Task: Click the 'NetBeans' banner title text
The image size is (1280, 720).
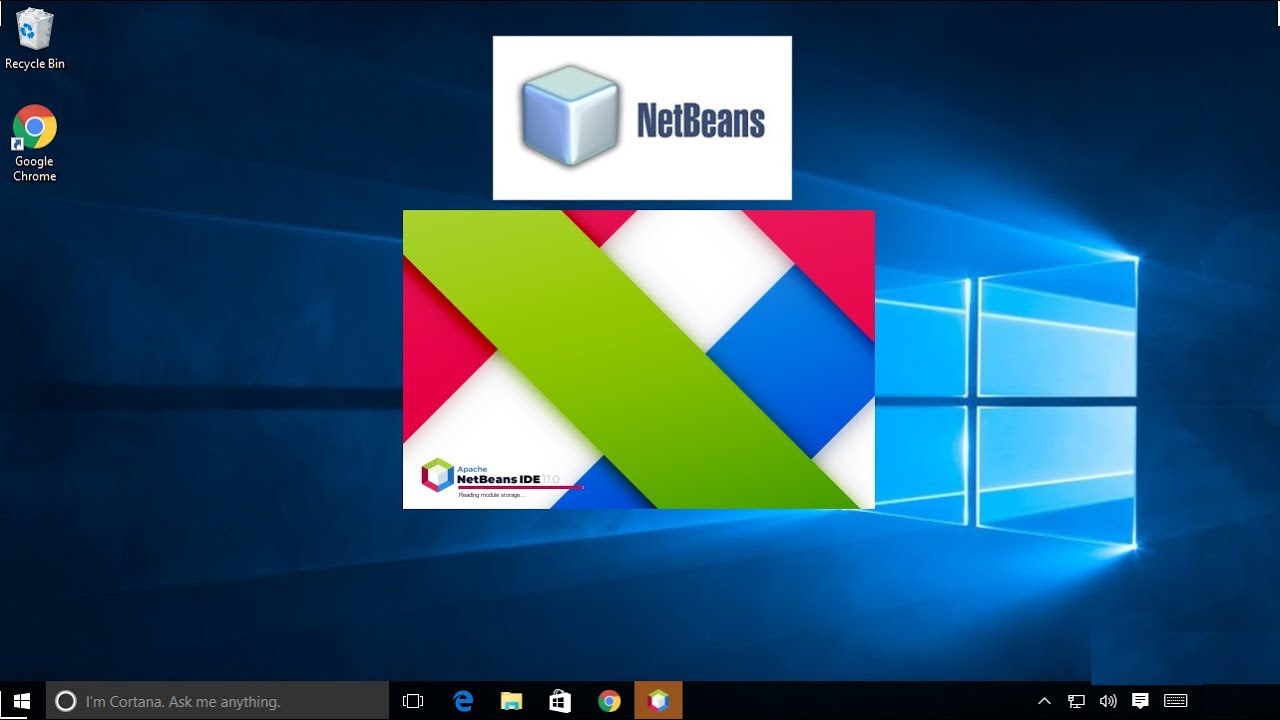Action: [x=701, y=121]
